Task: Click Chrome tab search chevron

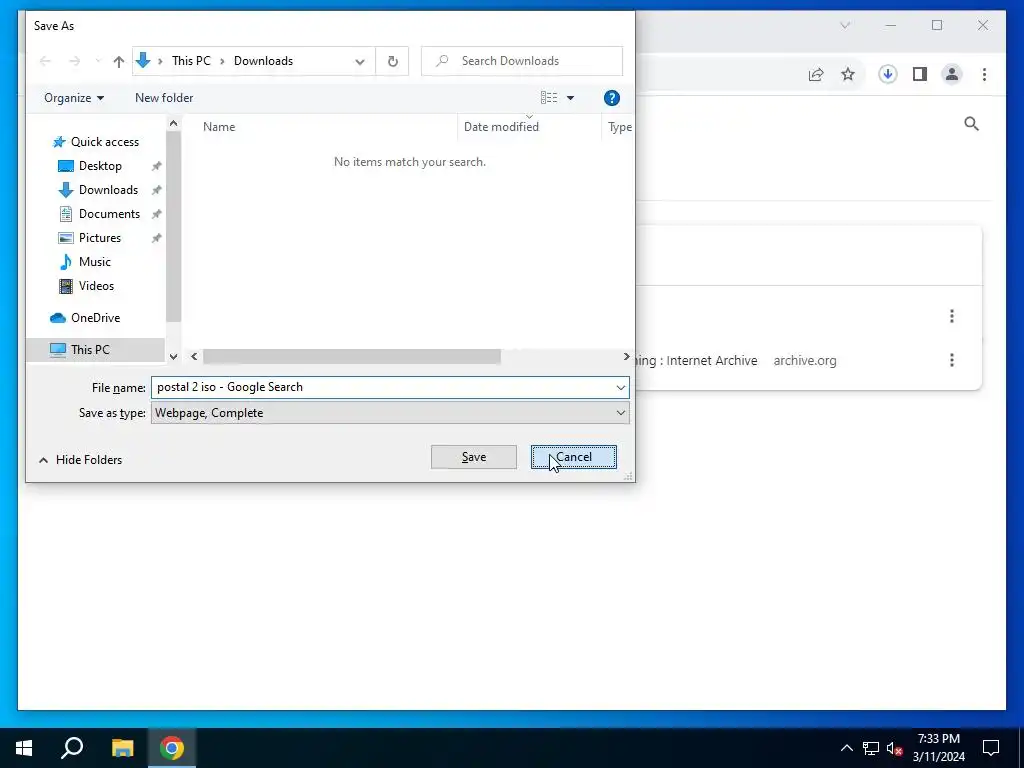Action: tap(845, 25)
